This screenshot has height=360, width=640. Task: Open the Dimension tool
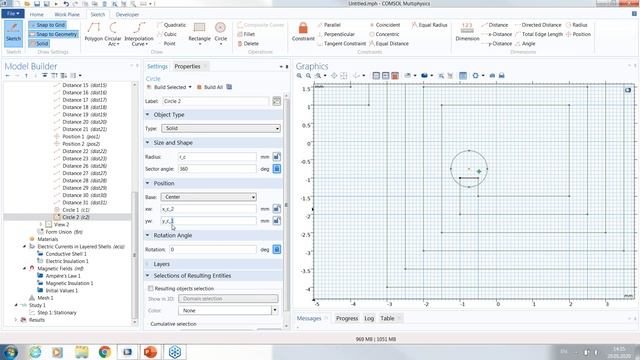pyautogui.click(x=467, y=32)
